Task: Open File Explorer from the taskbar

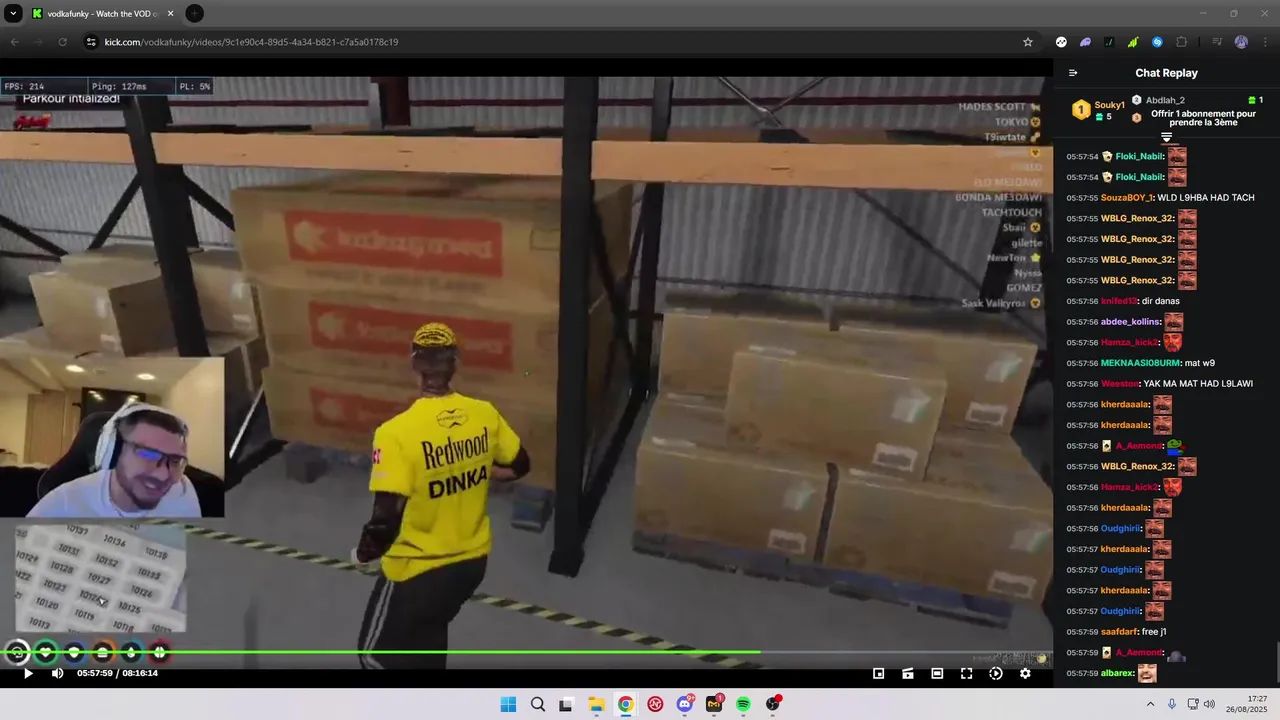Action: click(x=596, y=704)
